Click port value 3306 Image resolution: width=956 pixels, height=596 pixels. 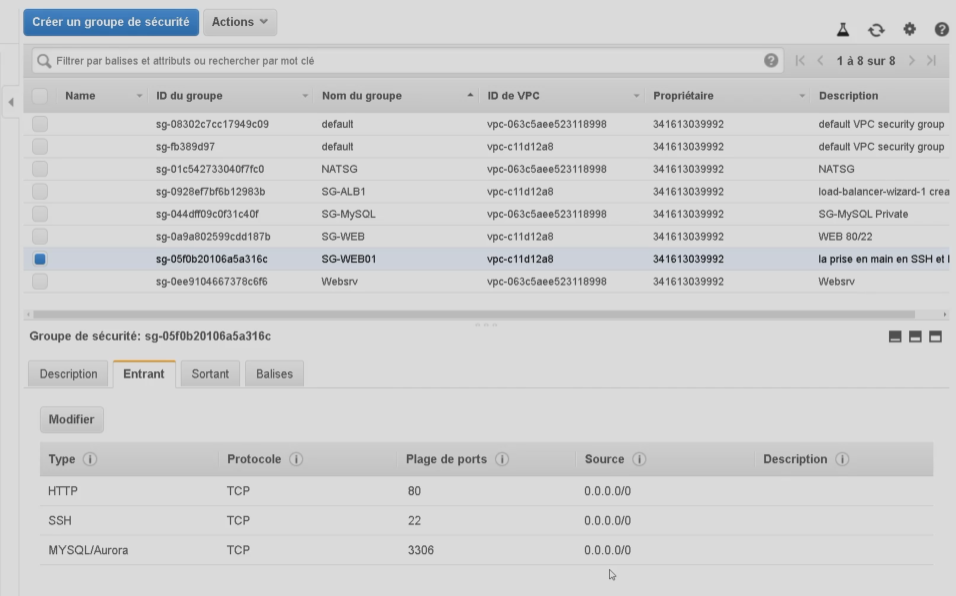(x=421, y=550)
